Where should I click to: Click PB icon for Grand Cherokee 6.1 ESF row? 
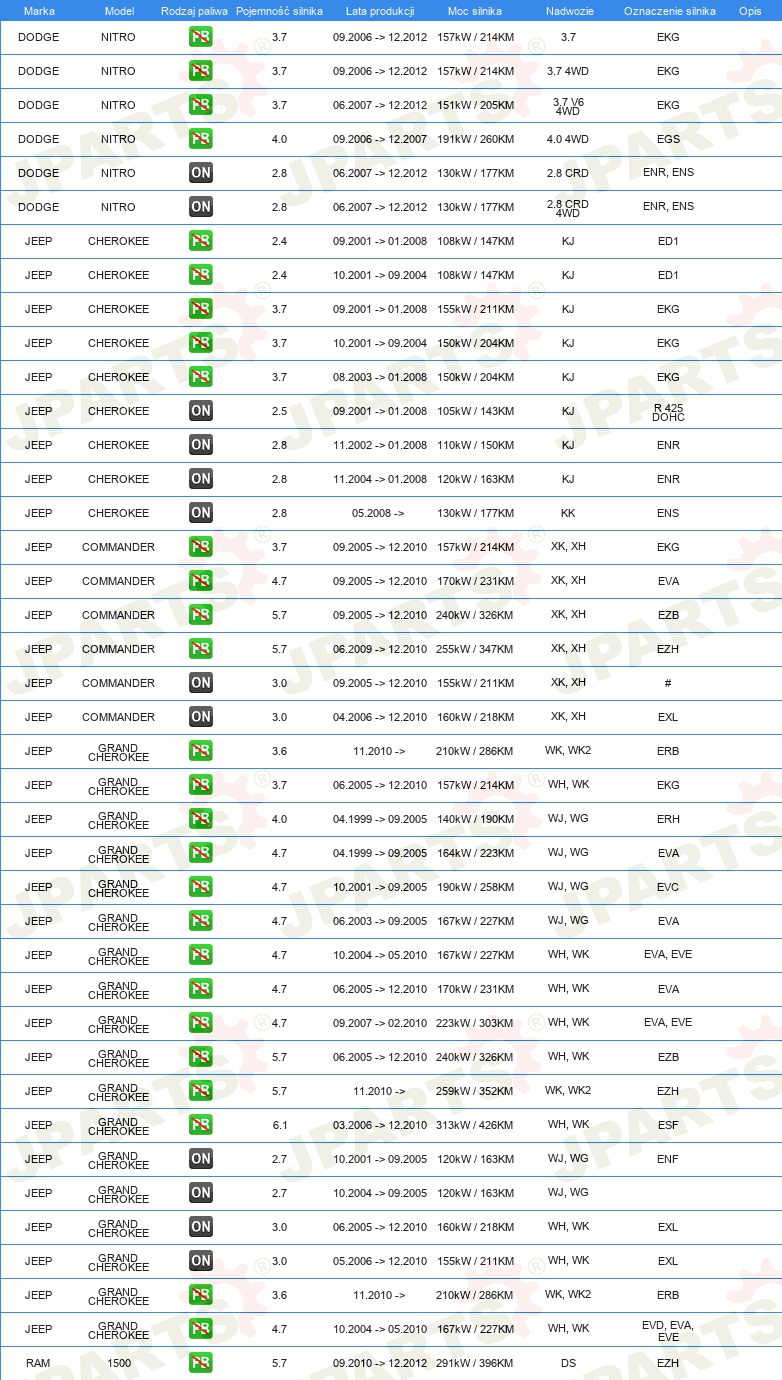201,1125
